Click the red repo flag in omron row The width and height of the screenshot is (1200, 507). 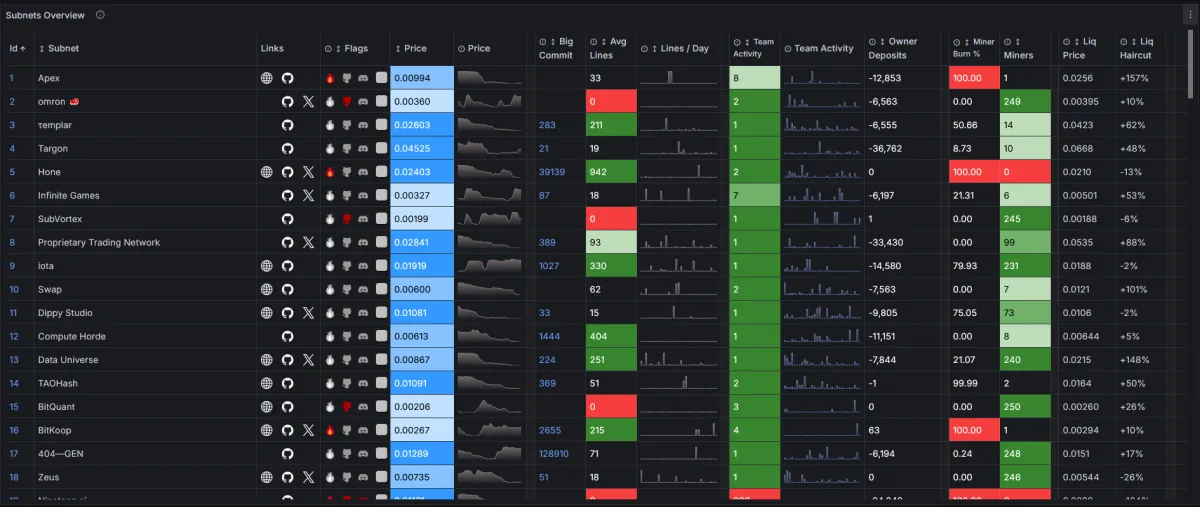[x=347, y=101]
